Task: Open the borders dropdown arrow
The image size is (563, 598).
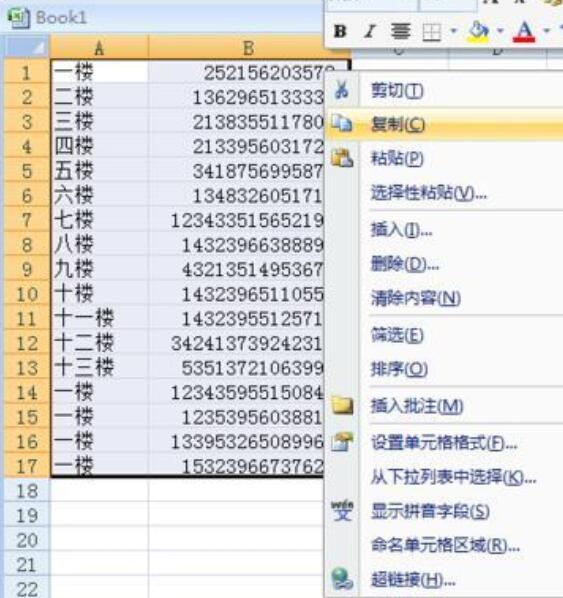Action: (x=453, y=31)
